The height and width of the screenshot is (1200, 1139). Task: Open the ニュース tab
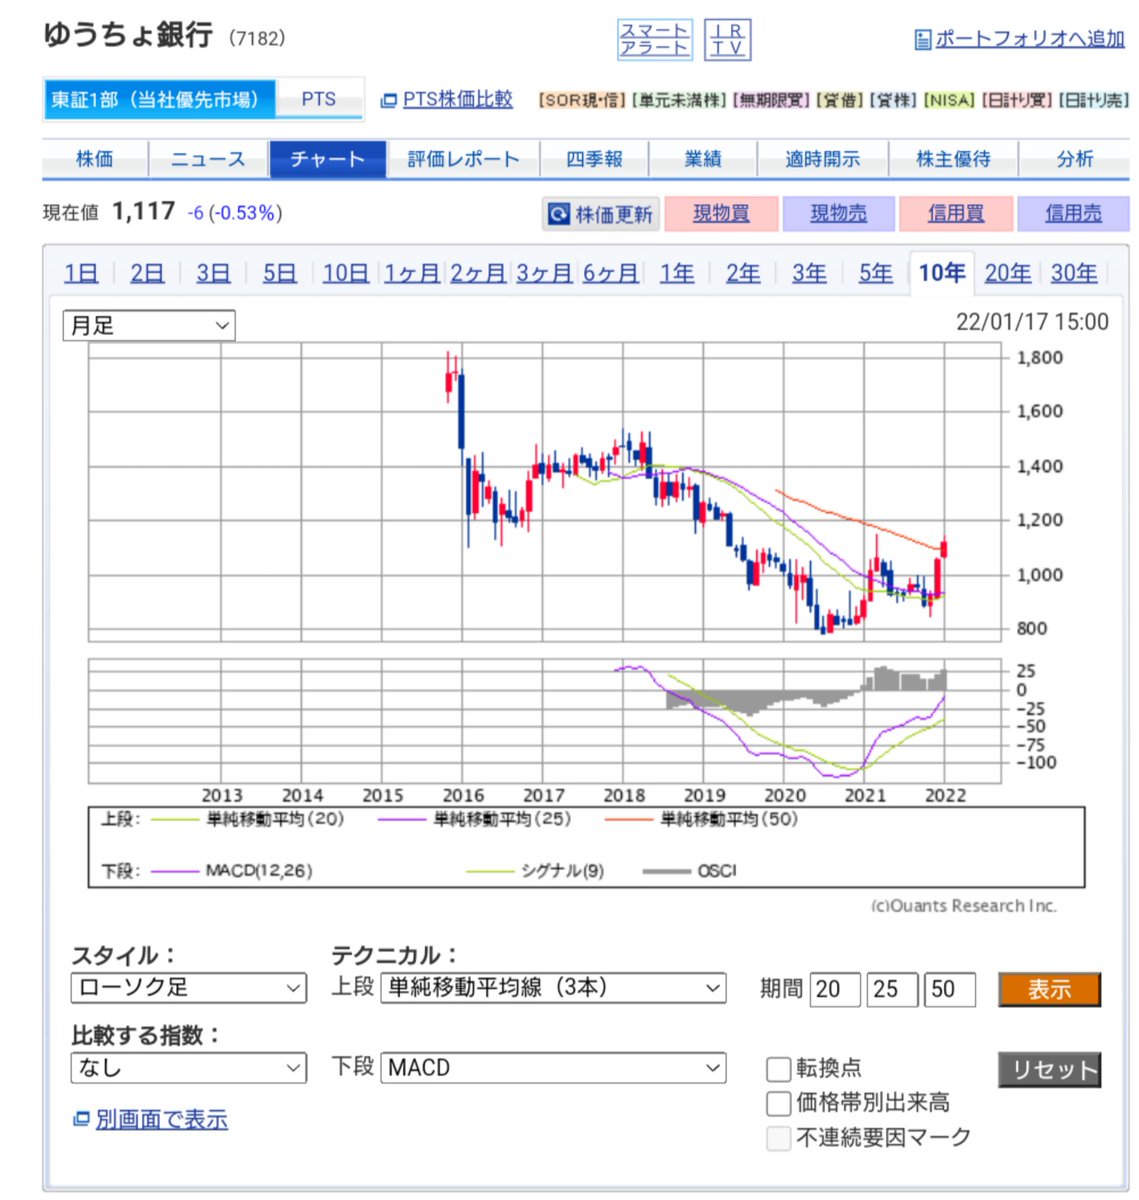coord(208,159)
